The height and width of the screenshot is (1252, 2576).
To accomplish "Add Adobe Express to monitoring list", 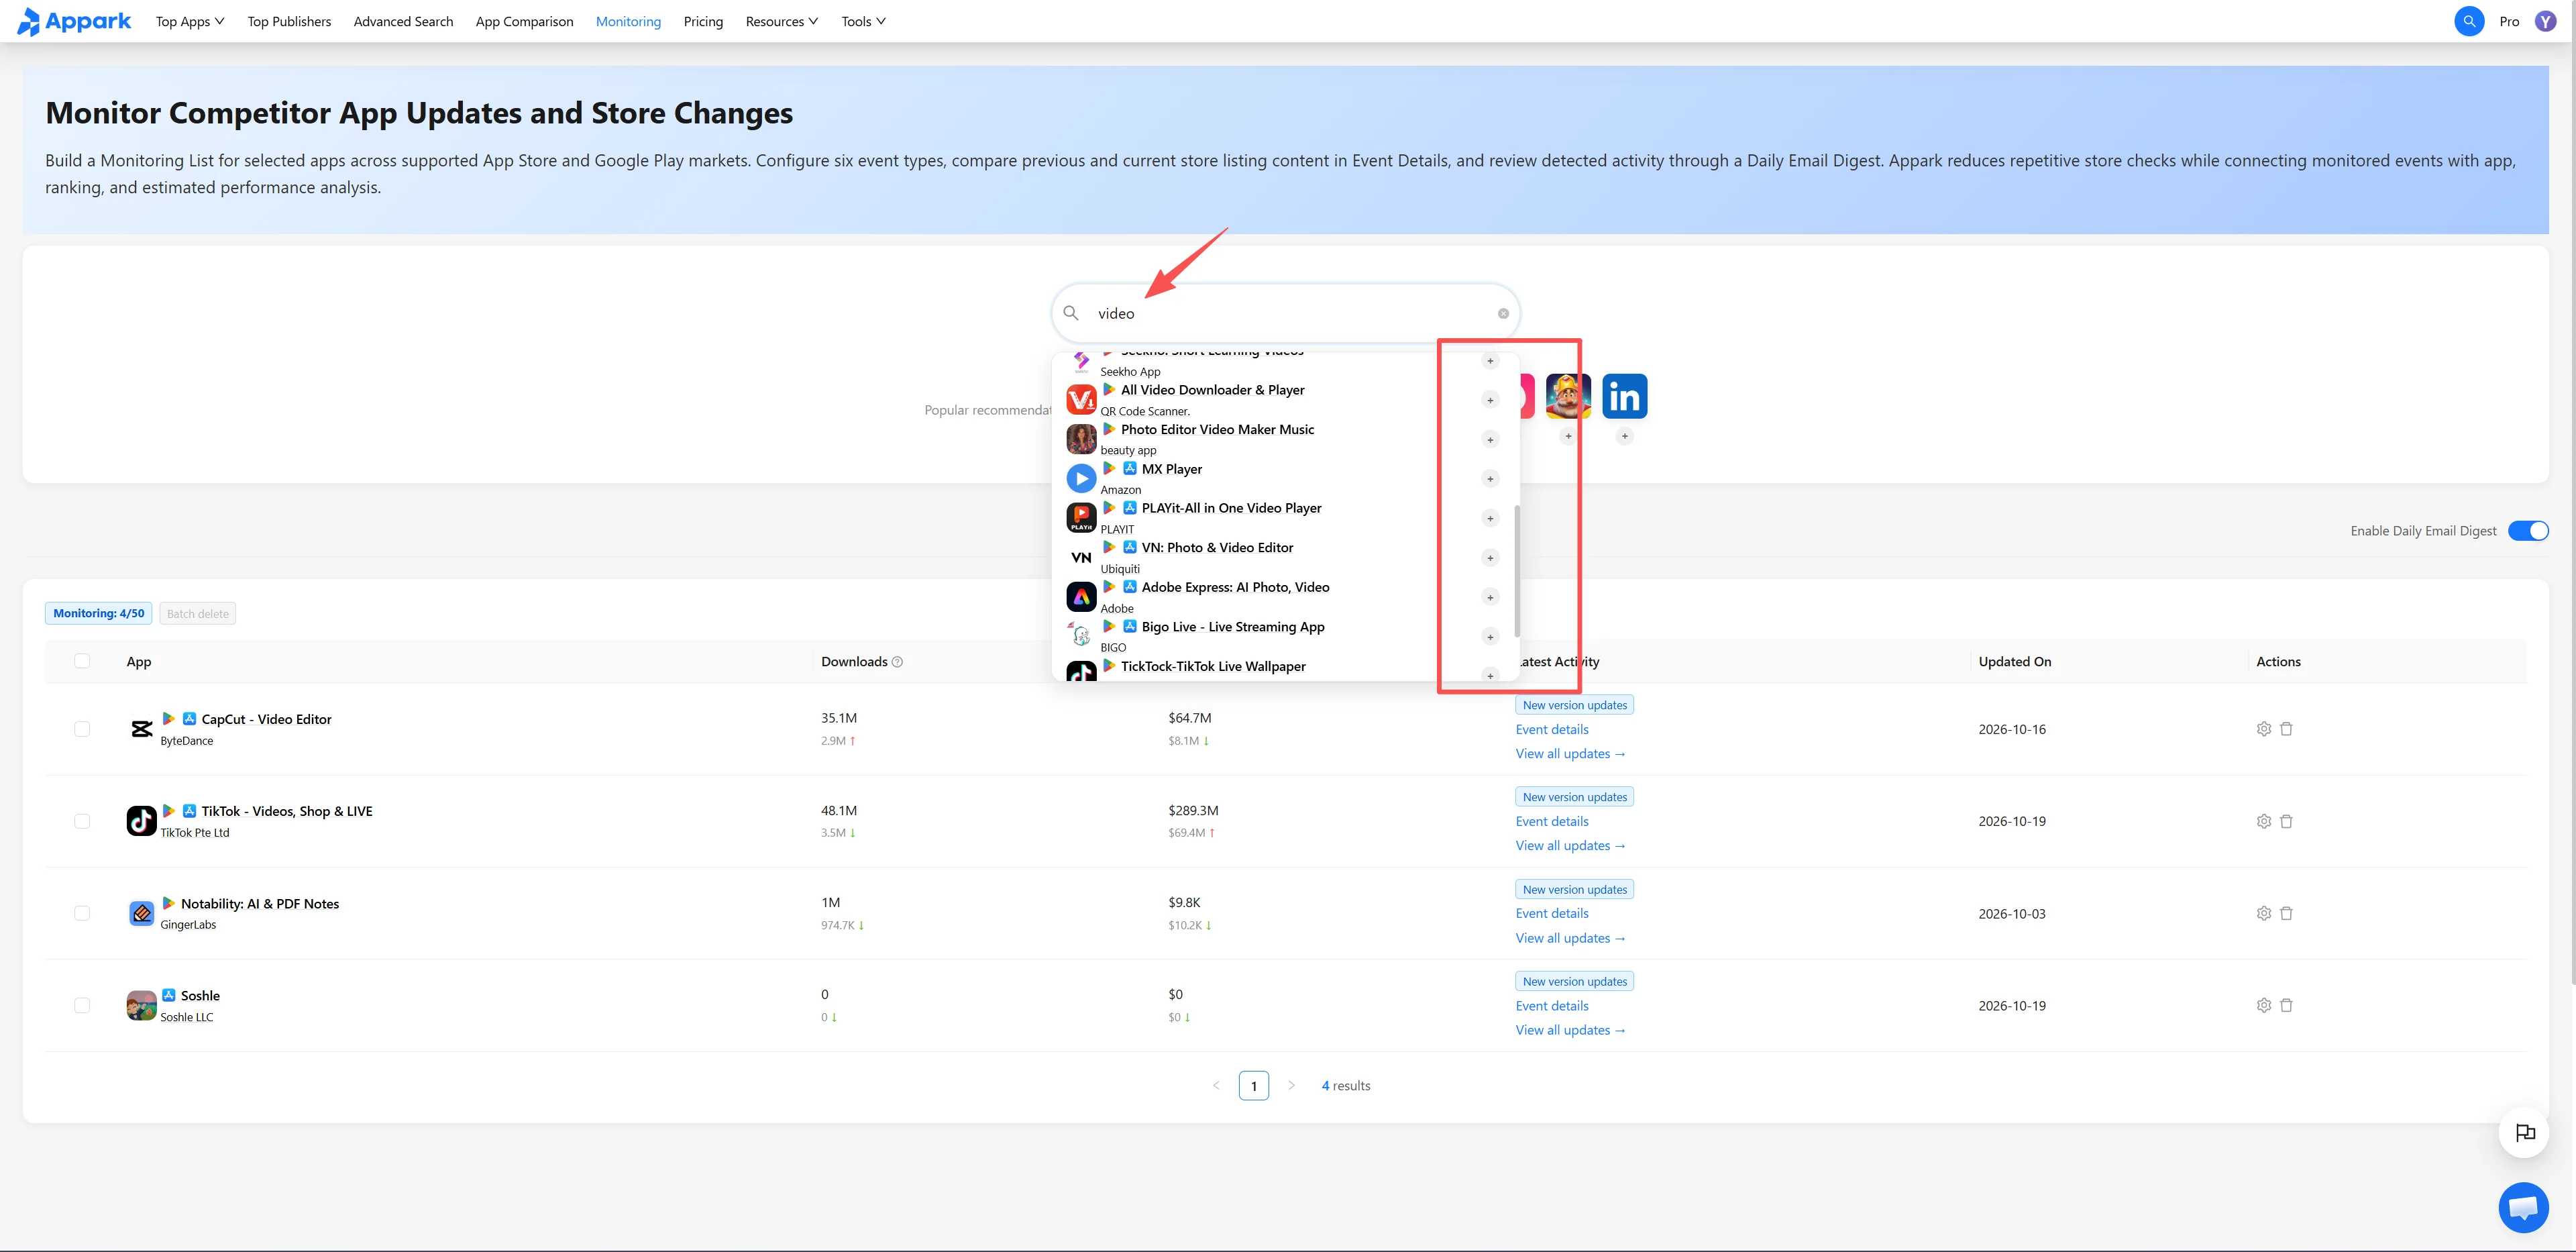I will tap(1490, 597).
